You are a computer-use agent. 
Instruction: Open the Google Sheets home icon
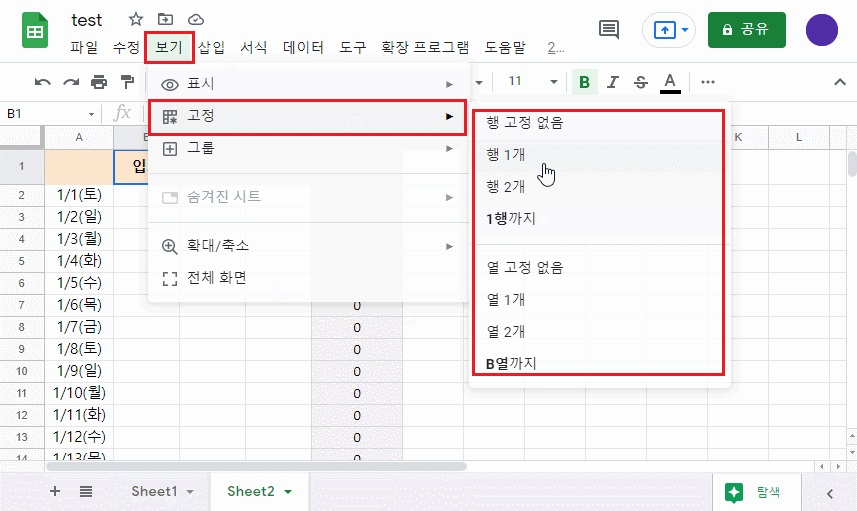coord(34,31)
